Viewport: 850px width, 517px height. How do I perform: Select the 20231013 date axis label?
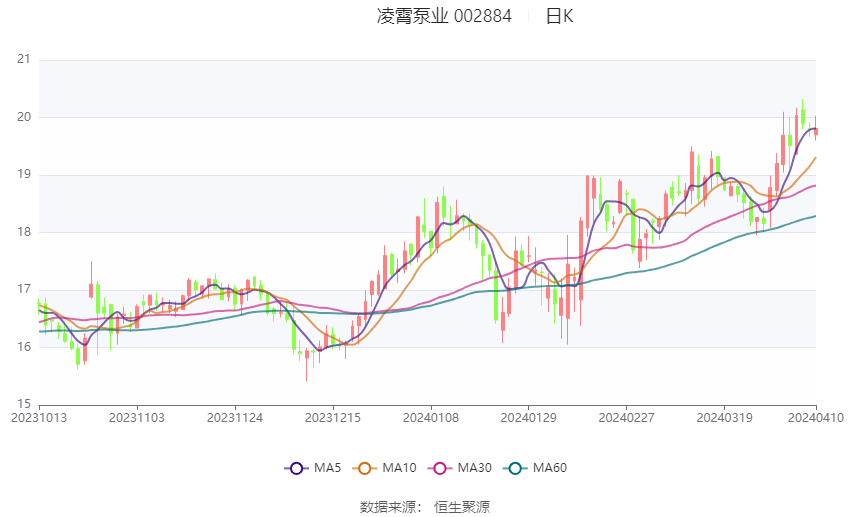pyautogui.click(x=39, y=418)
